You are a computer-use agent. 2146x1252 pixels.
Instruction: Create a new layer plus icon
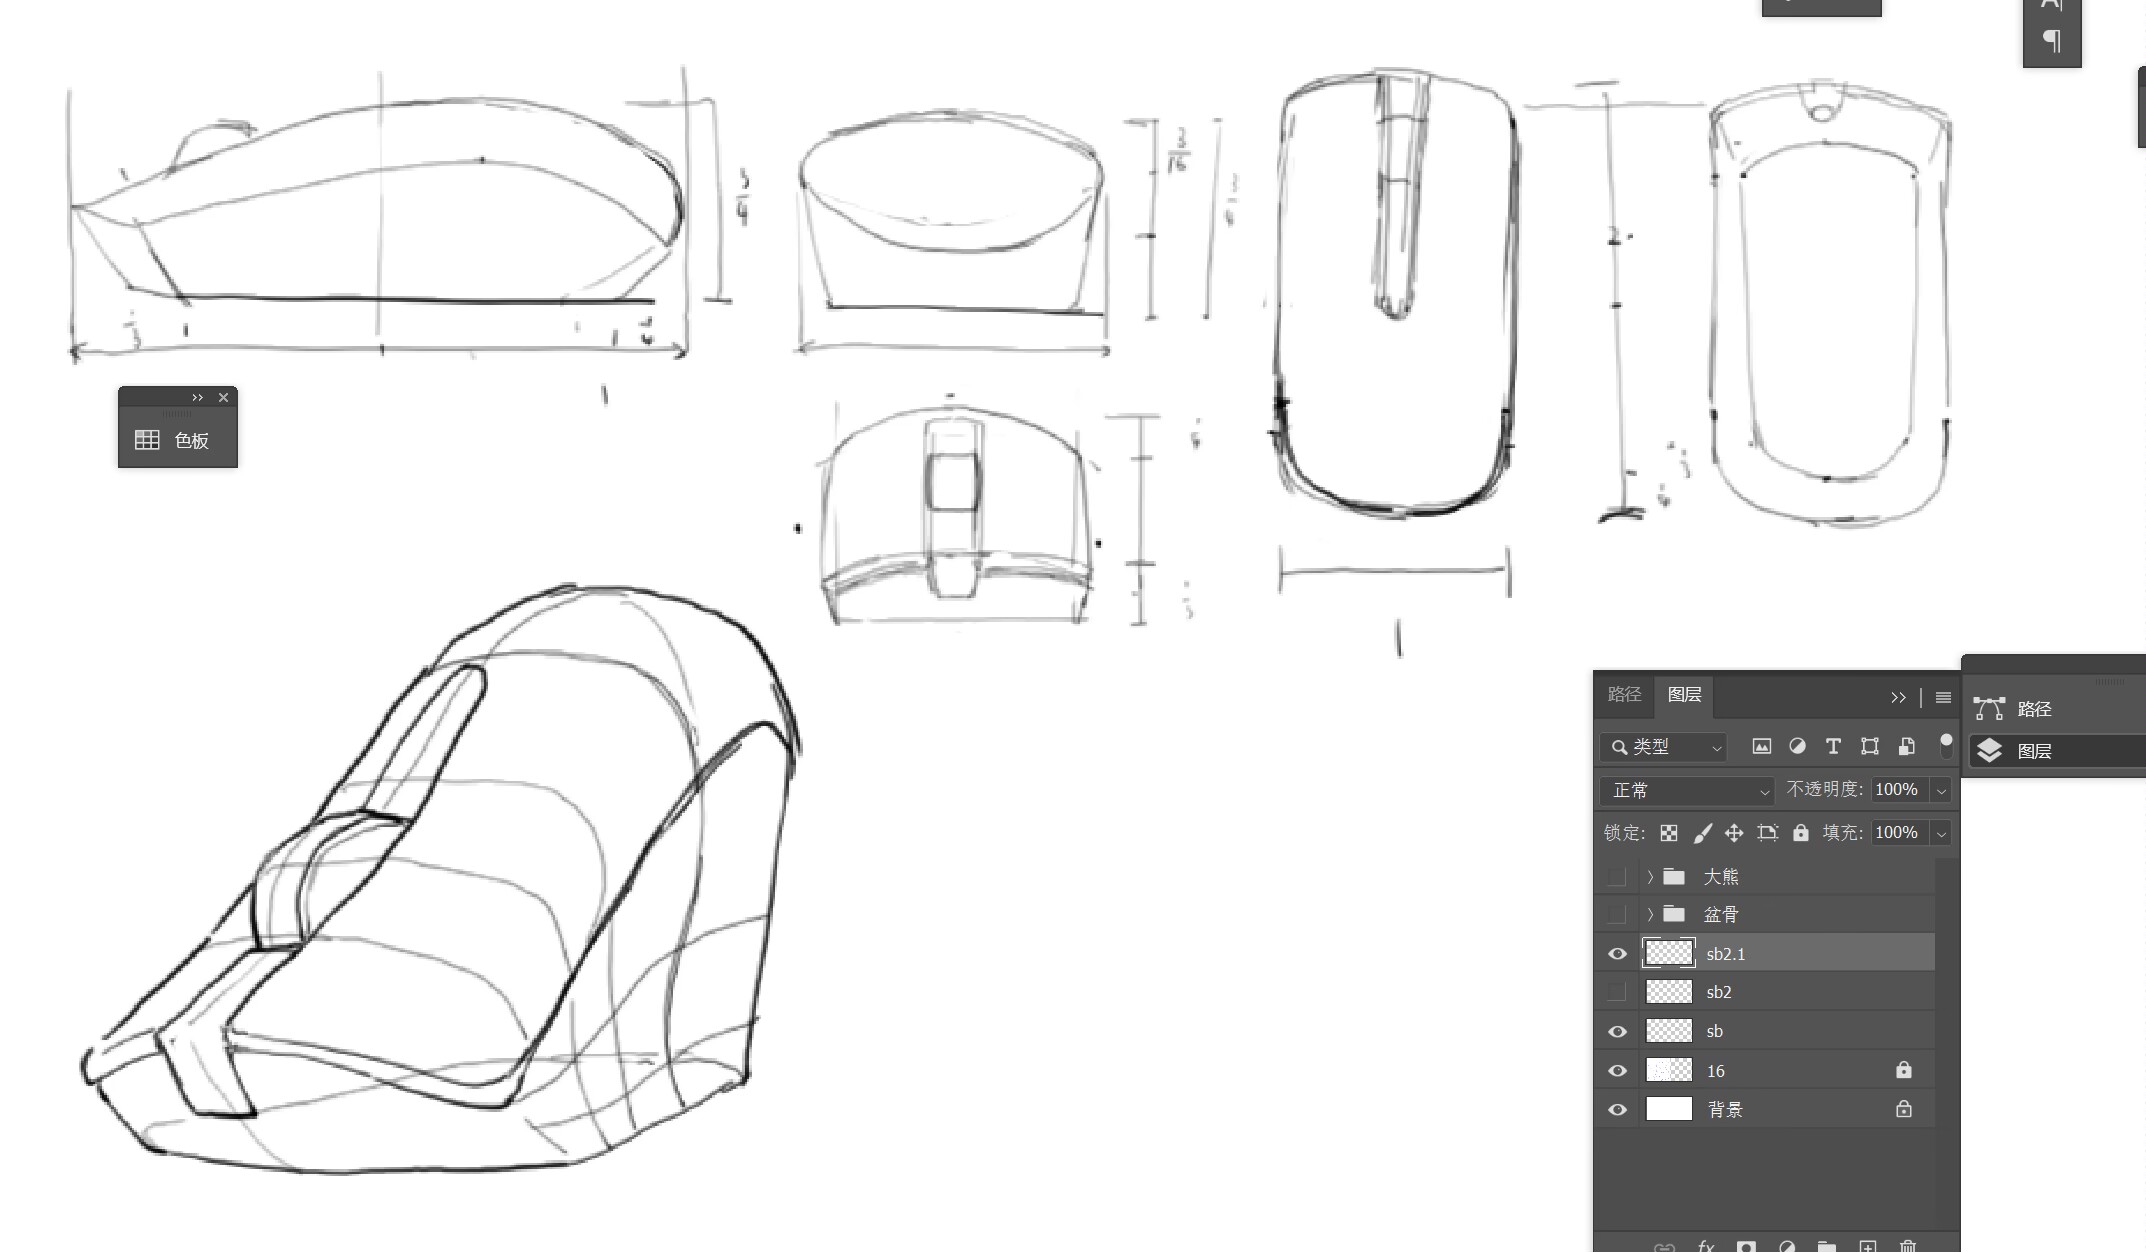(1867, 1246)
